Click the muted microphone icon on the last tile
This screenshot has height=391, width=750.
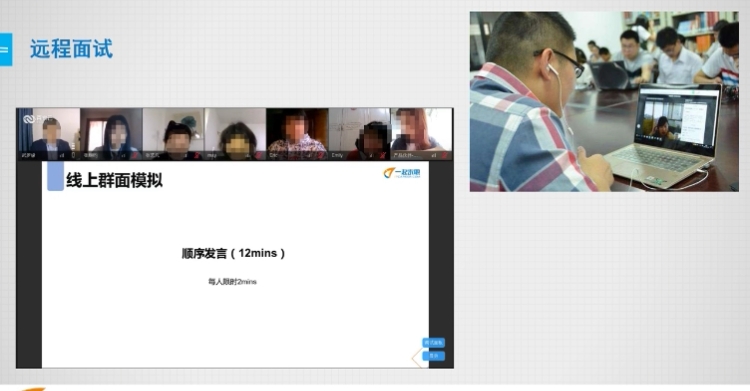[444, 156]
